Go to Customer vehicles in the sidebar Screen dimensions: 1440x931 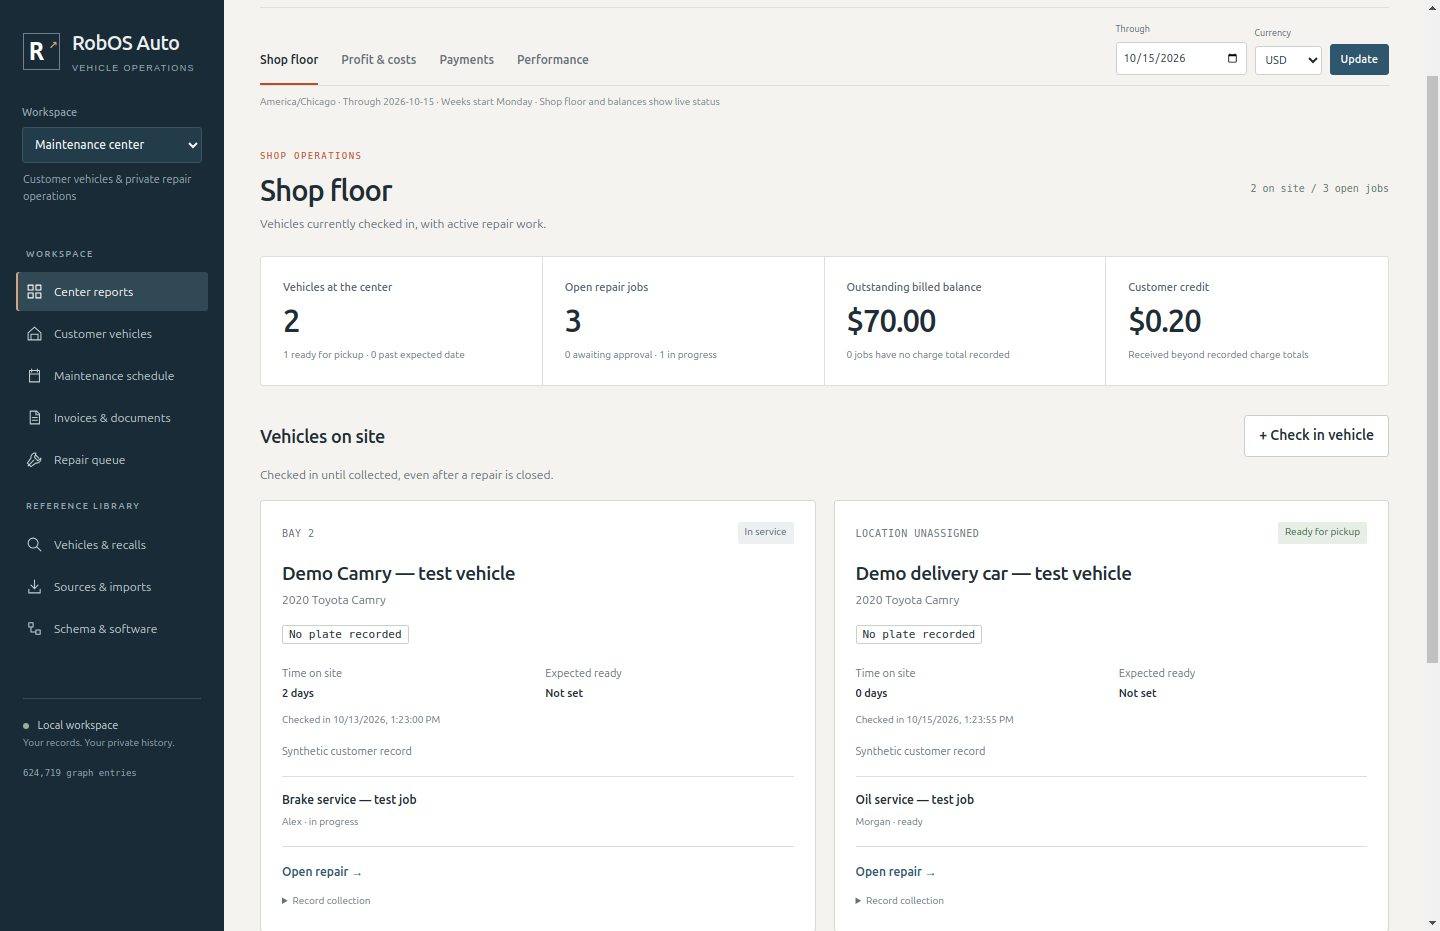coord(112,334)
